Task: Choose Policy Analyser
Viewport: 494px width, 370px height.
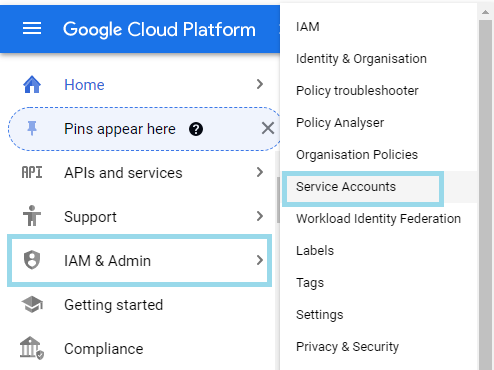Action: pos(340,123)
